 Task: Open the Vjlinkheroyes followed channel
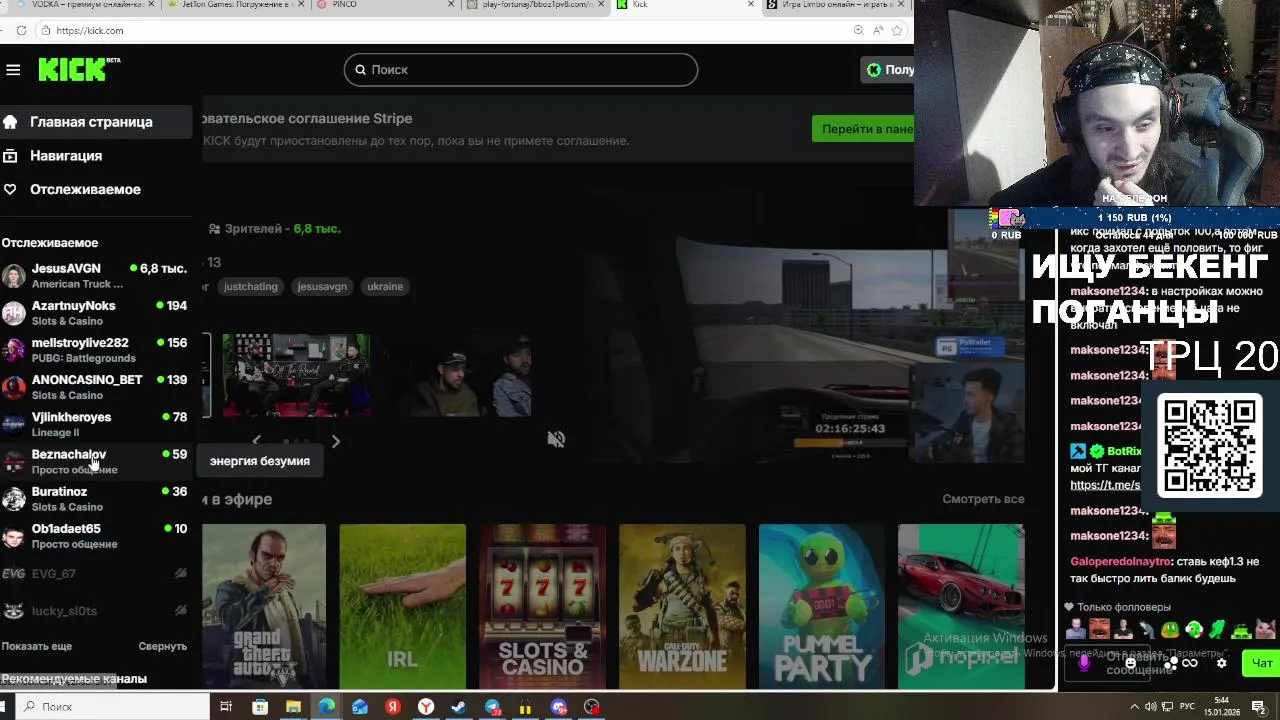pyautogui.click(x=95, y=424)
